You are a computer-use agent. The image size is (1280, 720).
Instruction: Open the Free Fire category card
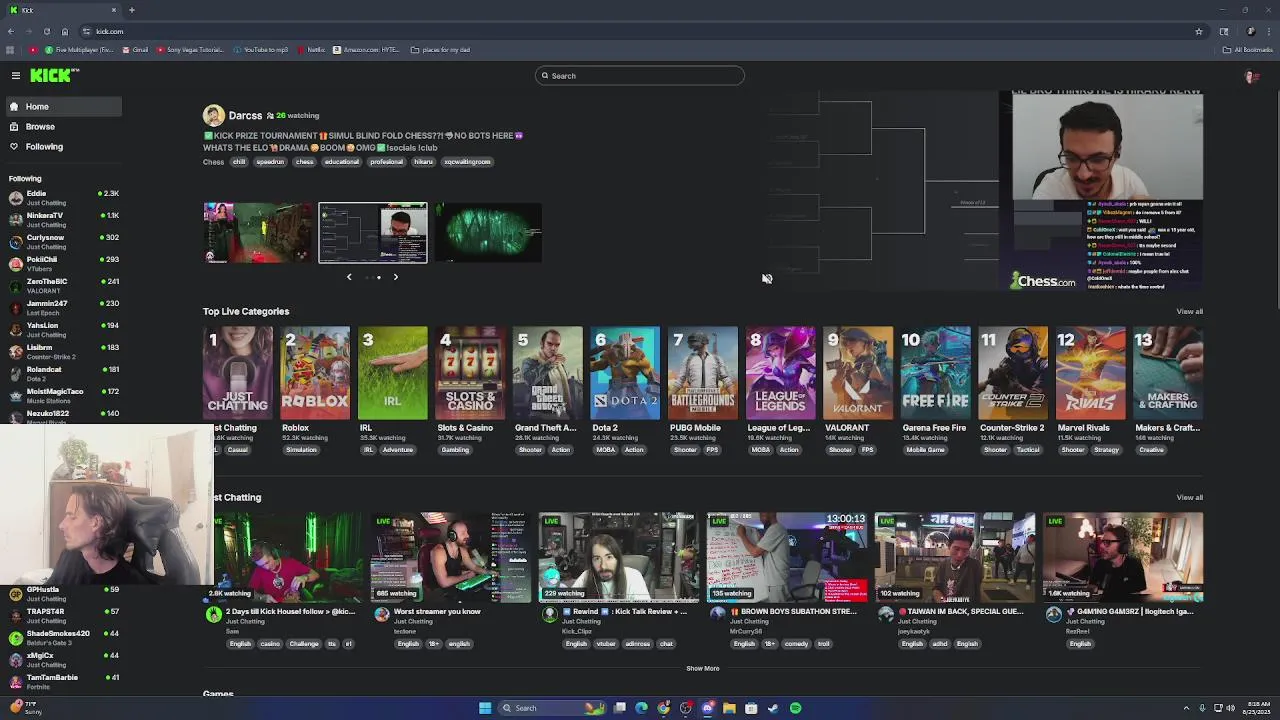click(x=936, y=372)
